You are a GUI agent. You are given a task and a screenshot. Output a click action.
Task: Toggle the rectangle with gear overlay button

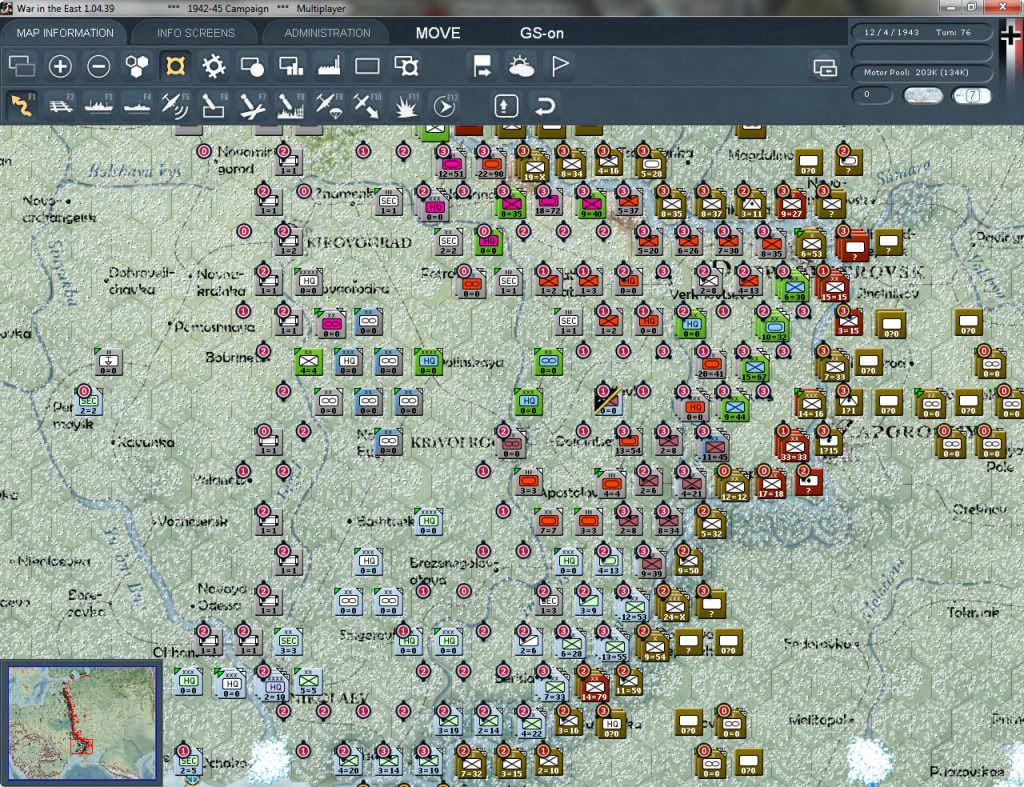tap(406, 66)
